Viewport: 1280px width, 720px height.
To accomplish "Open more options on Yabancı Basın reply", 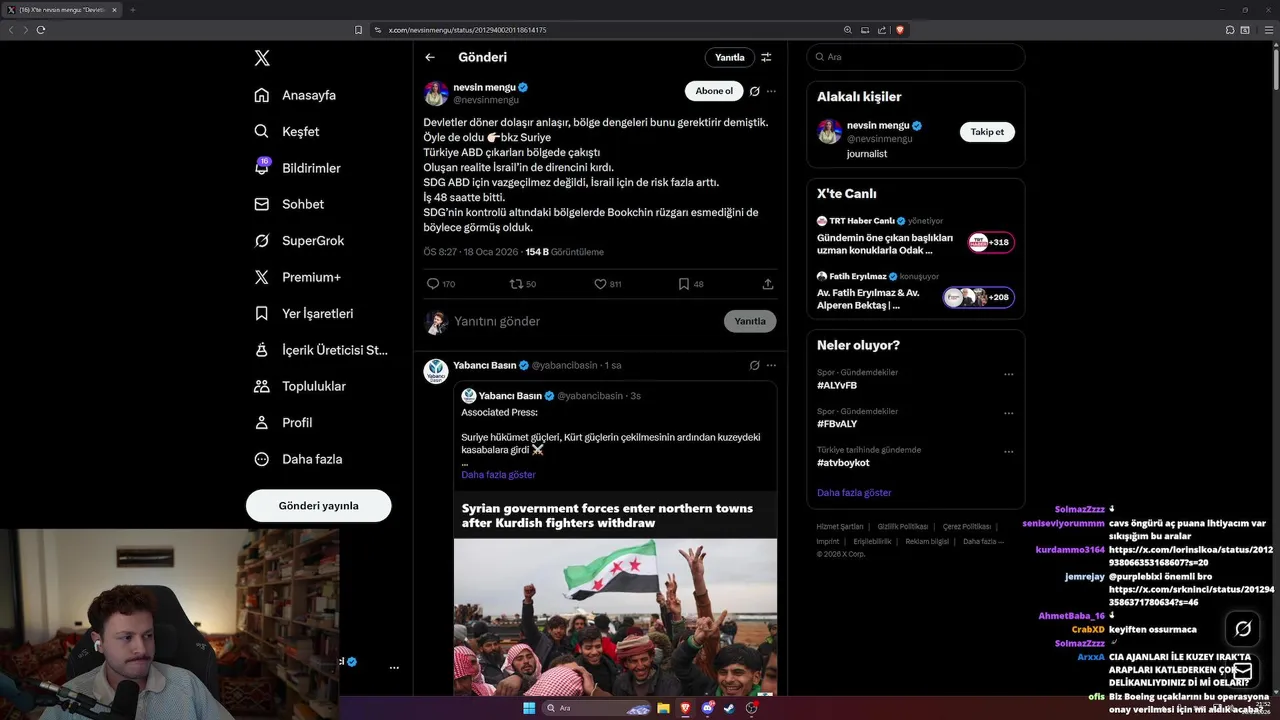I will [x=771, y=365].
